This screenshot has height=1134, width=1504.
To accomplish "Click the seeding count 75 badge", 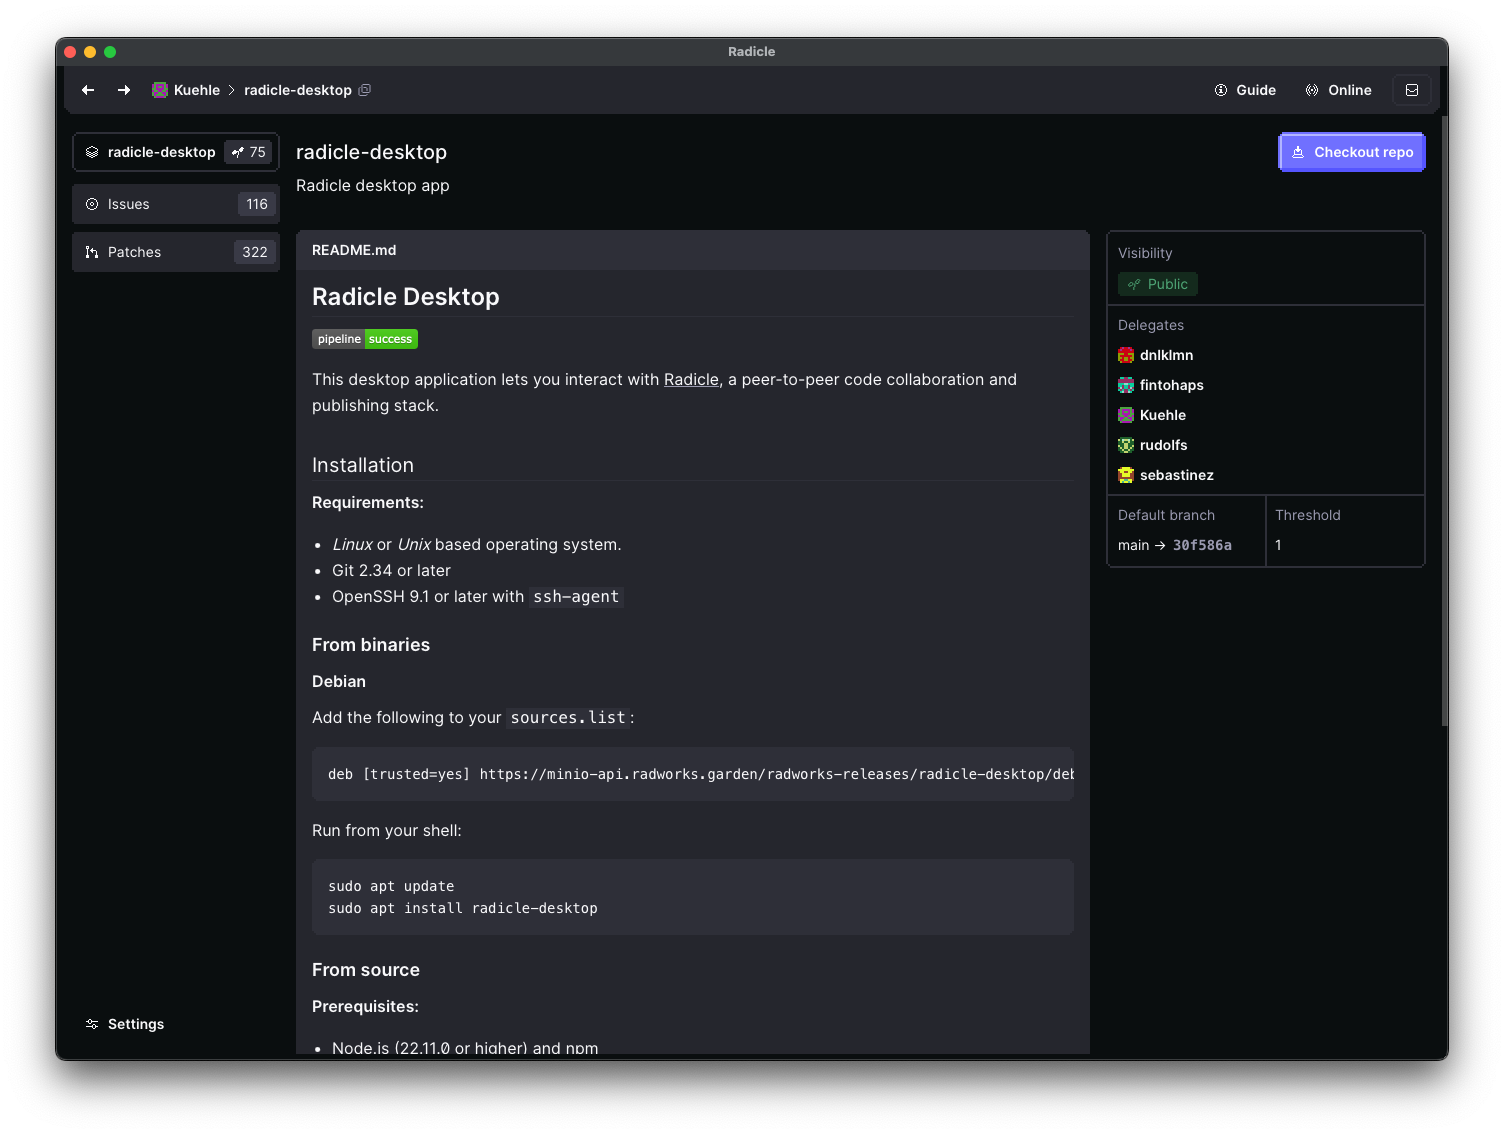I will (248, 152).
